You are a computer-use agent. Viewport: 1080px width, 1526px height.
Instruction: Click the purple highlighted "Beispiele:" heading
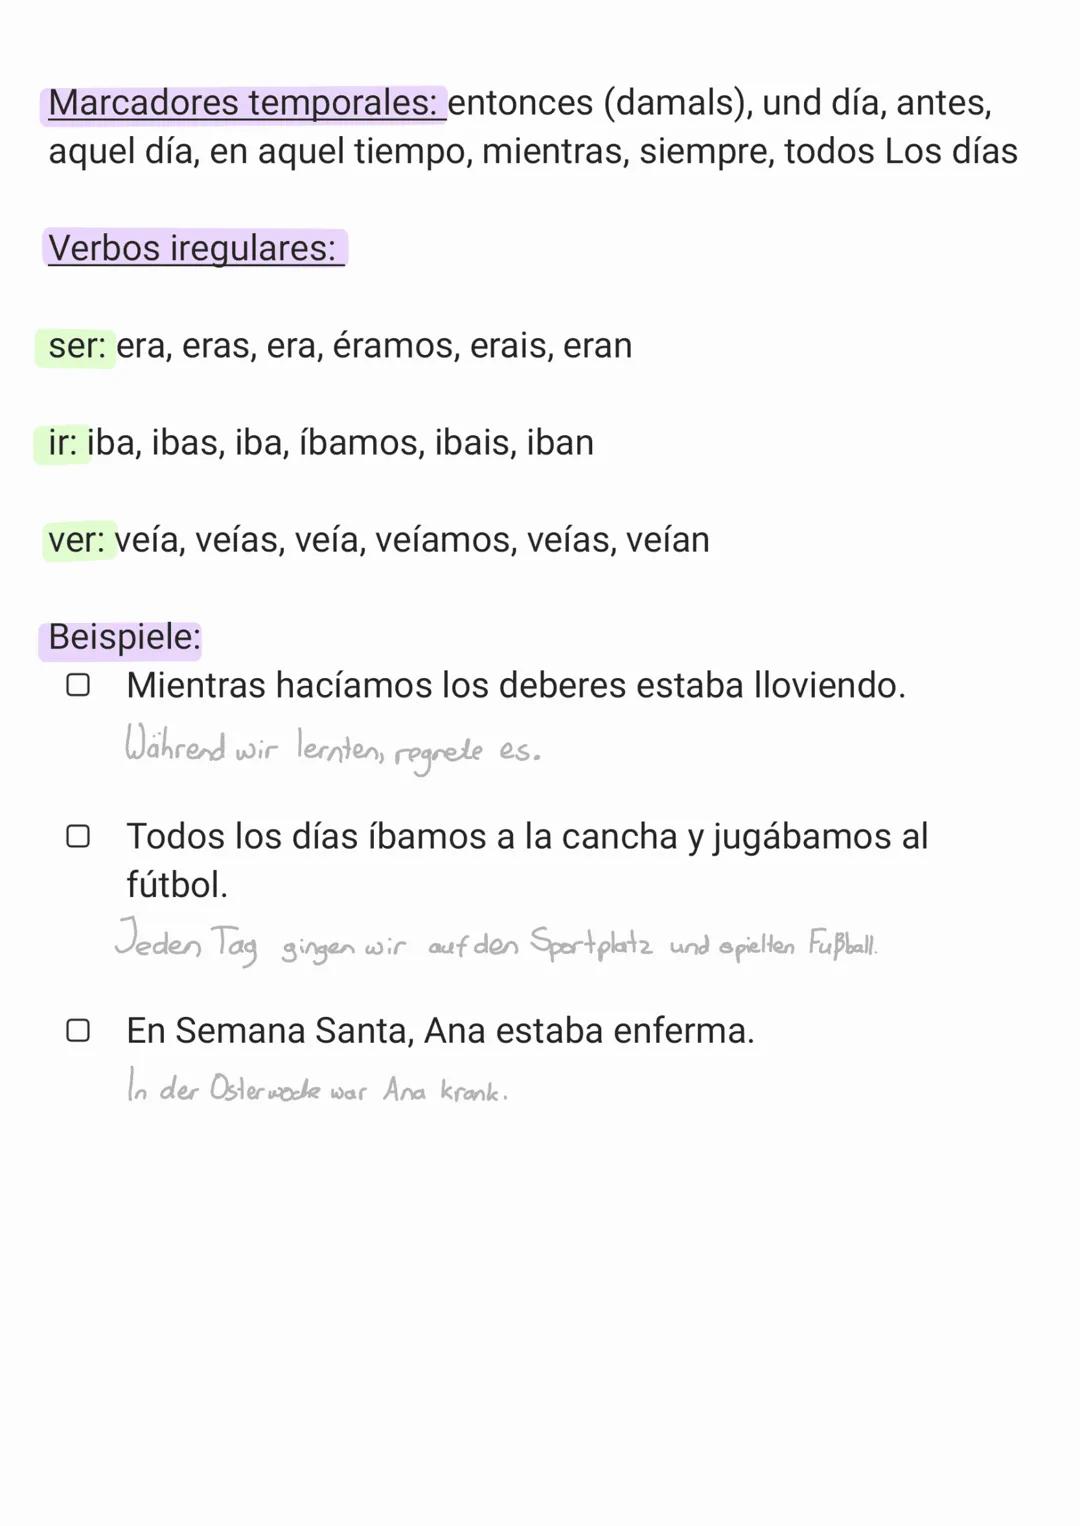tap(124, 637)
